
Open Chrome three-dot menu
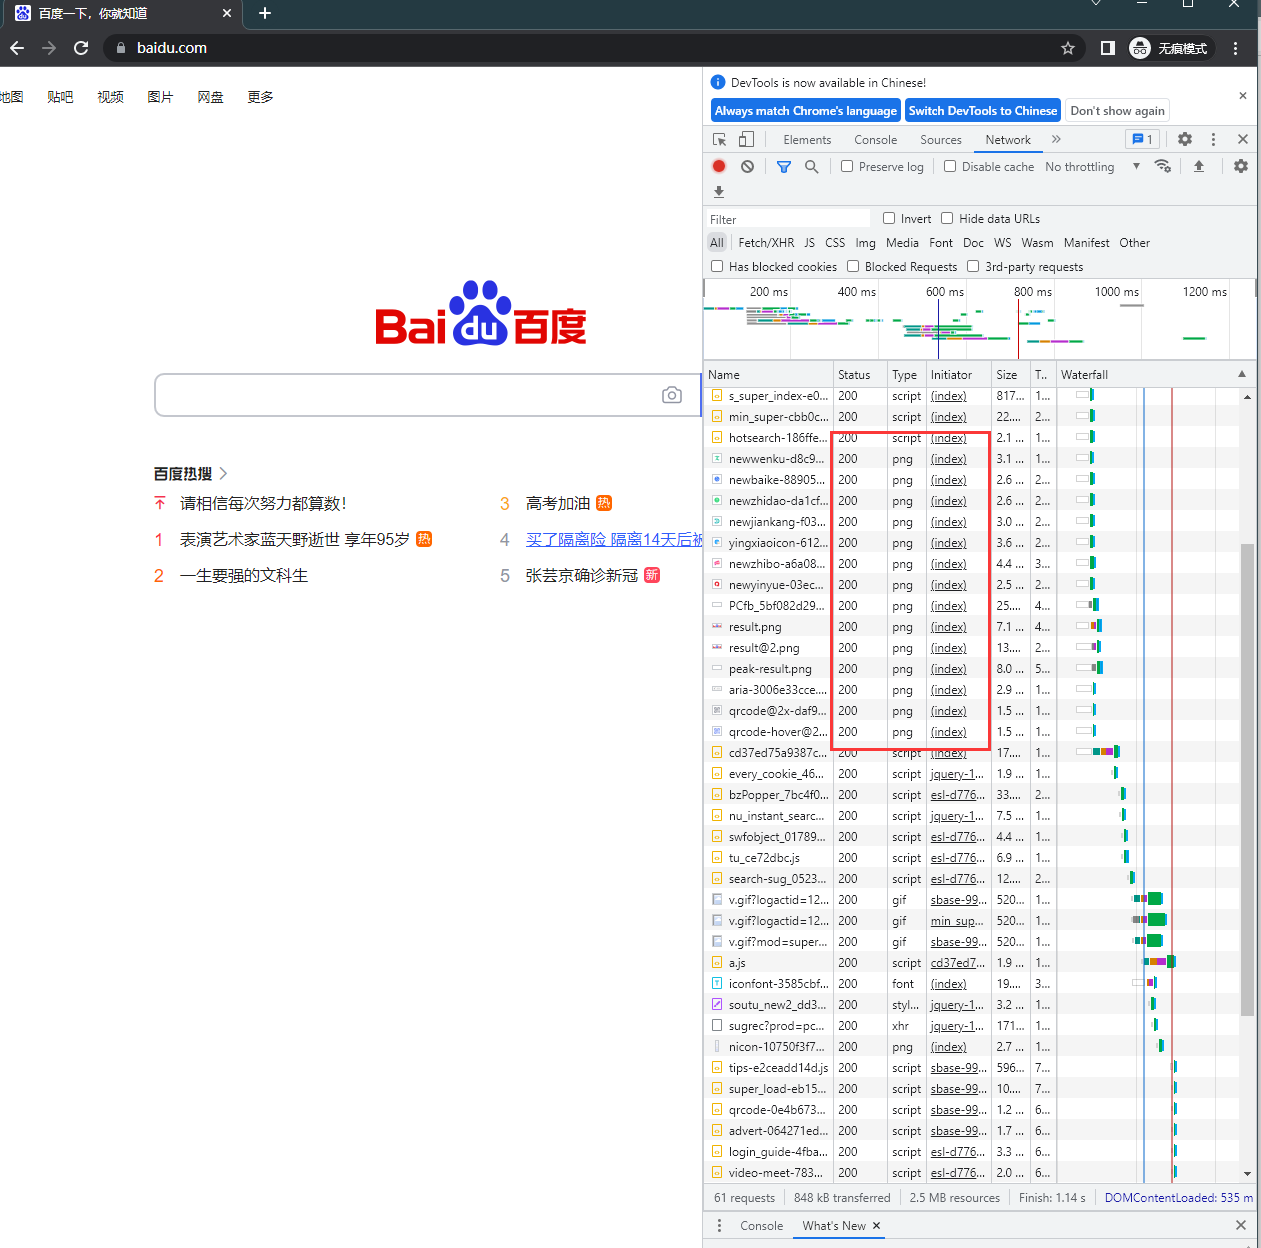point(1236,48)
